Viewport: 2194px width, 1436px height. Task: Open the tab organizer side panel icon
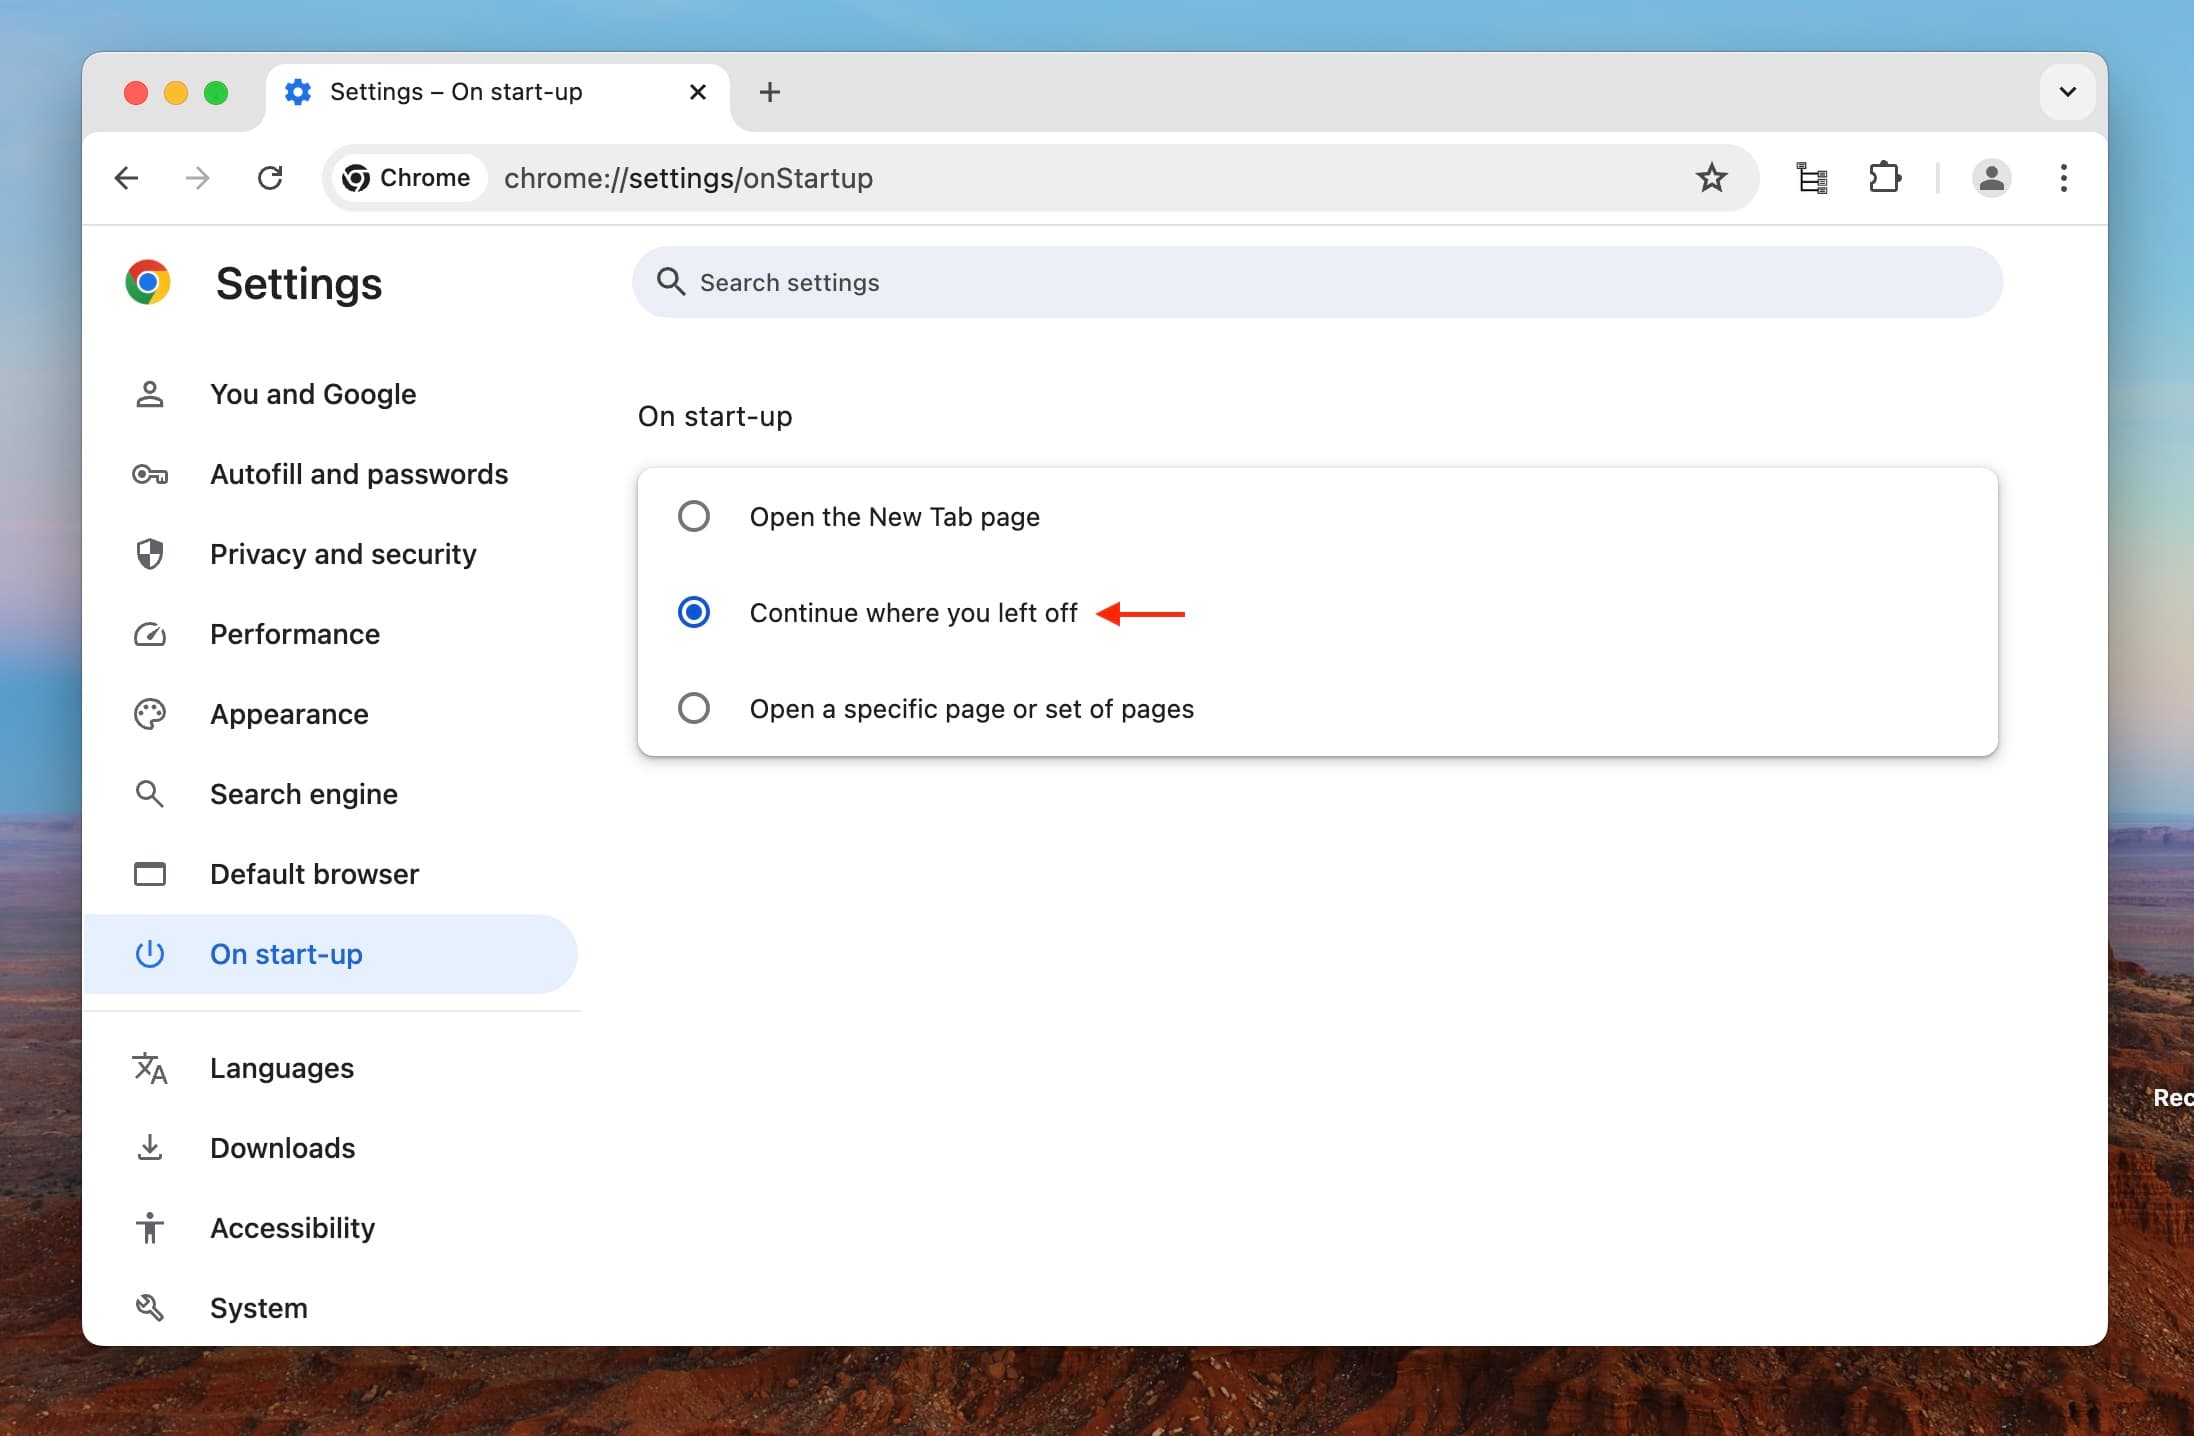coord(1812,178)
